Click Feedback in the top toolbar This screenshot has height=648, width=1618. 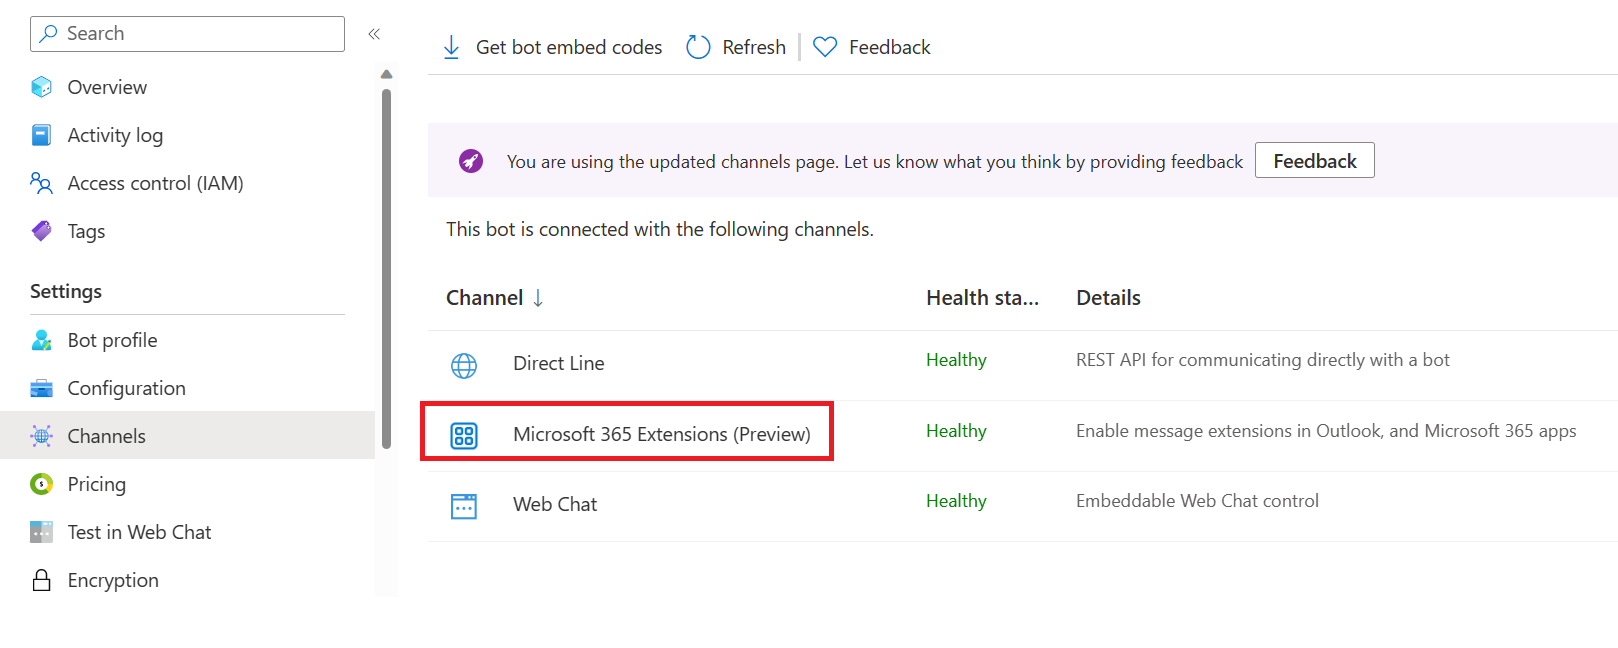[889, 47]
